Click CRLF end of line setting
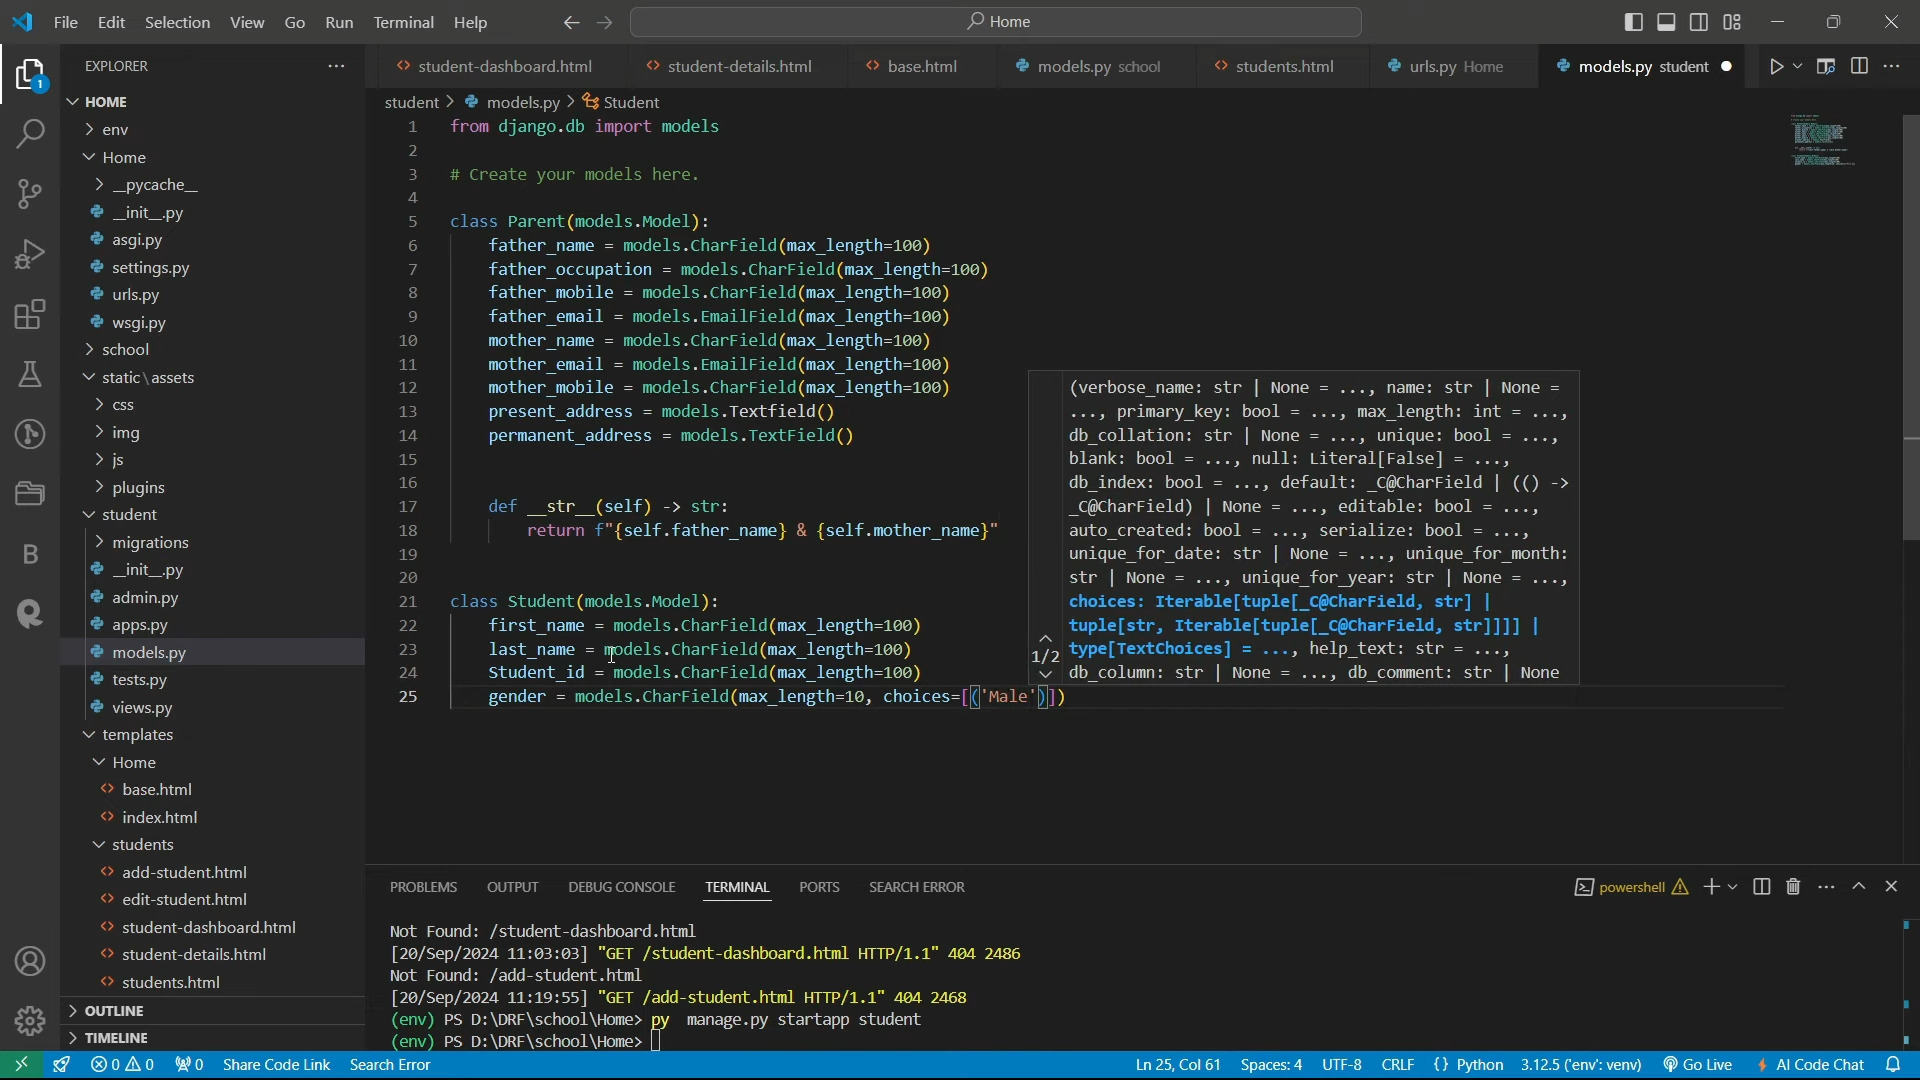Viewport: 1920px width, 1080px height. [x=1398, y=1065]
